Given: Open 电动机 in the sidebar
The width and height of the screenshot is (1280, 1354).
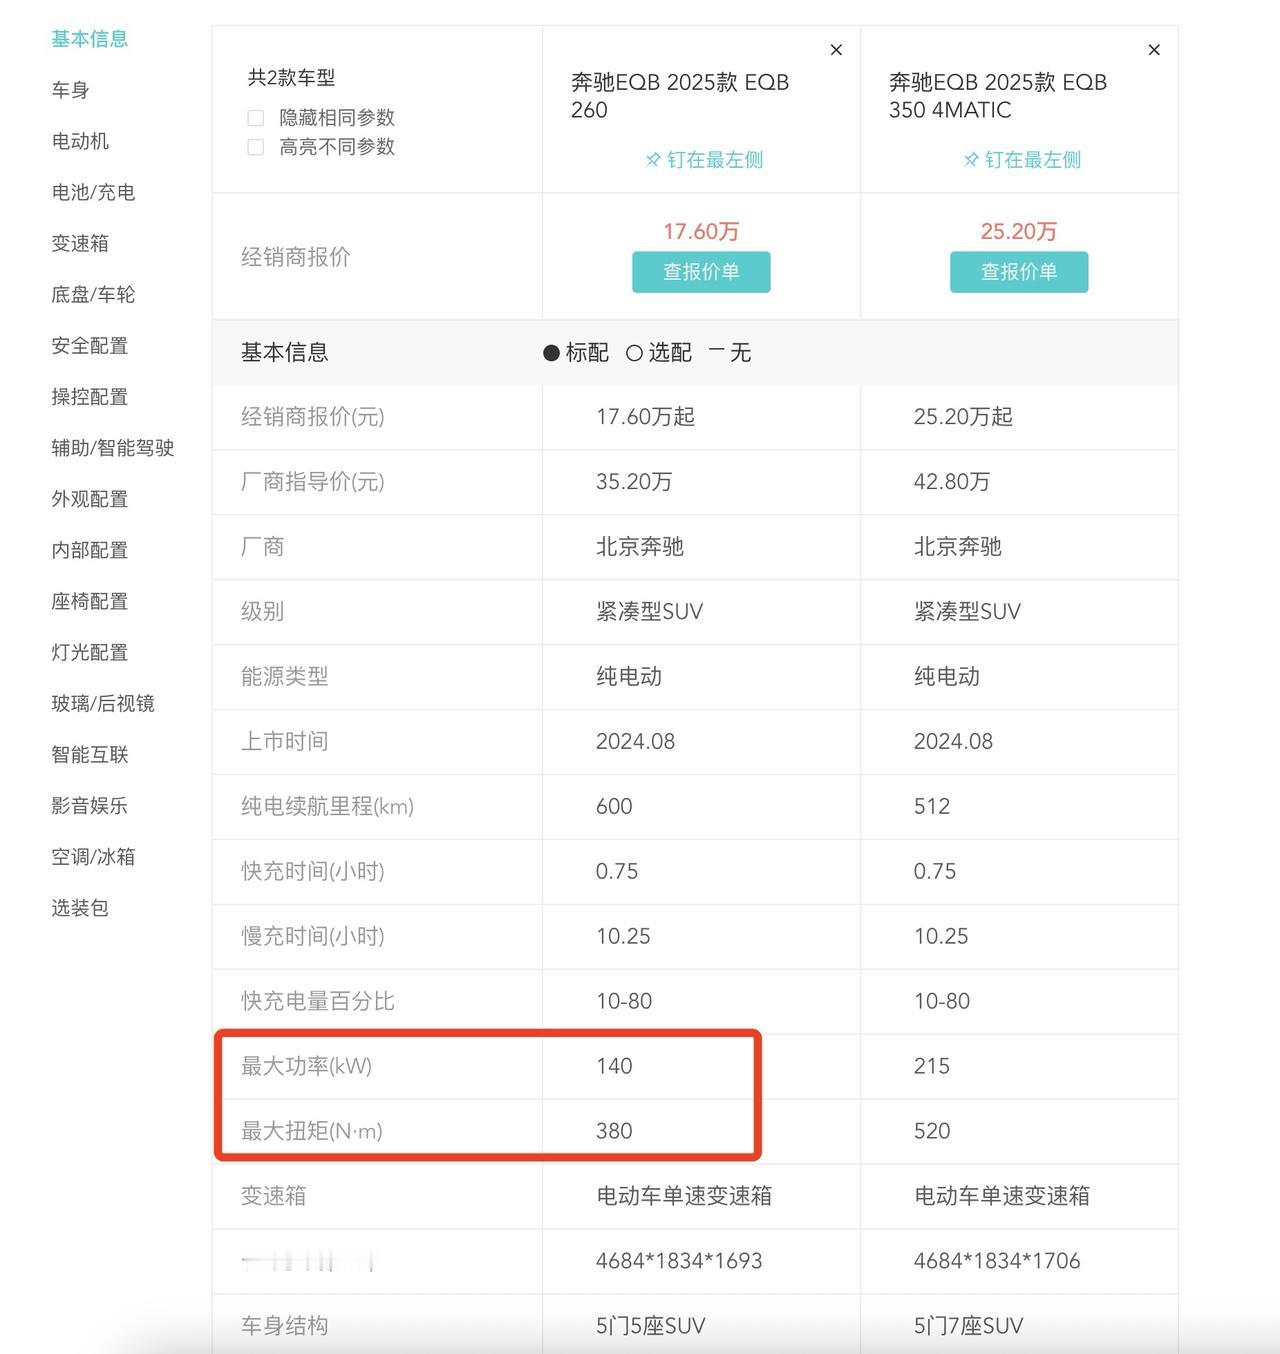Looking at the screenshot, I should point(80,141).
